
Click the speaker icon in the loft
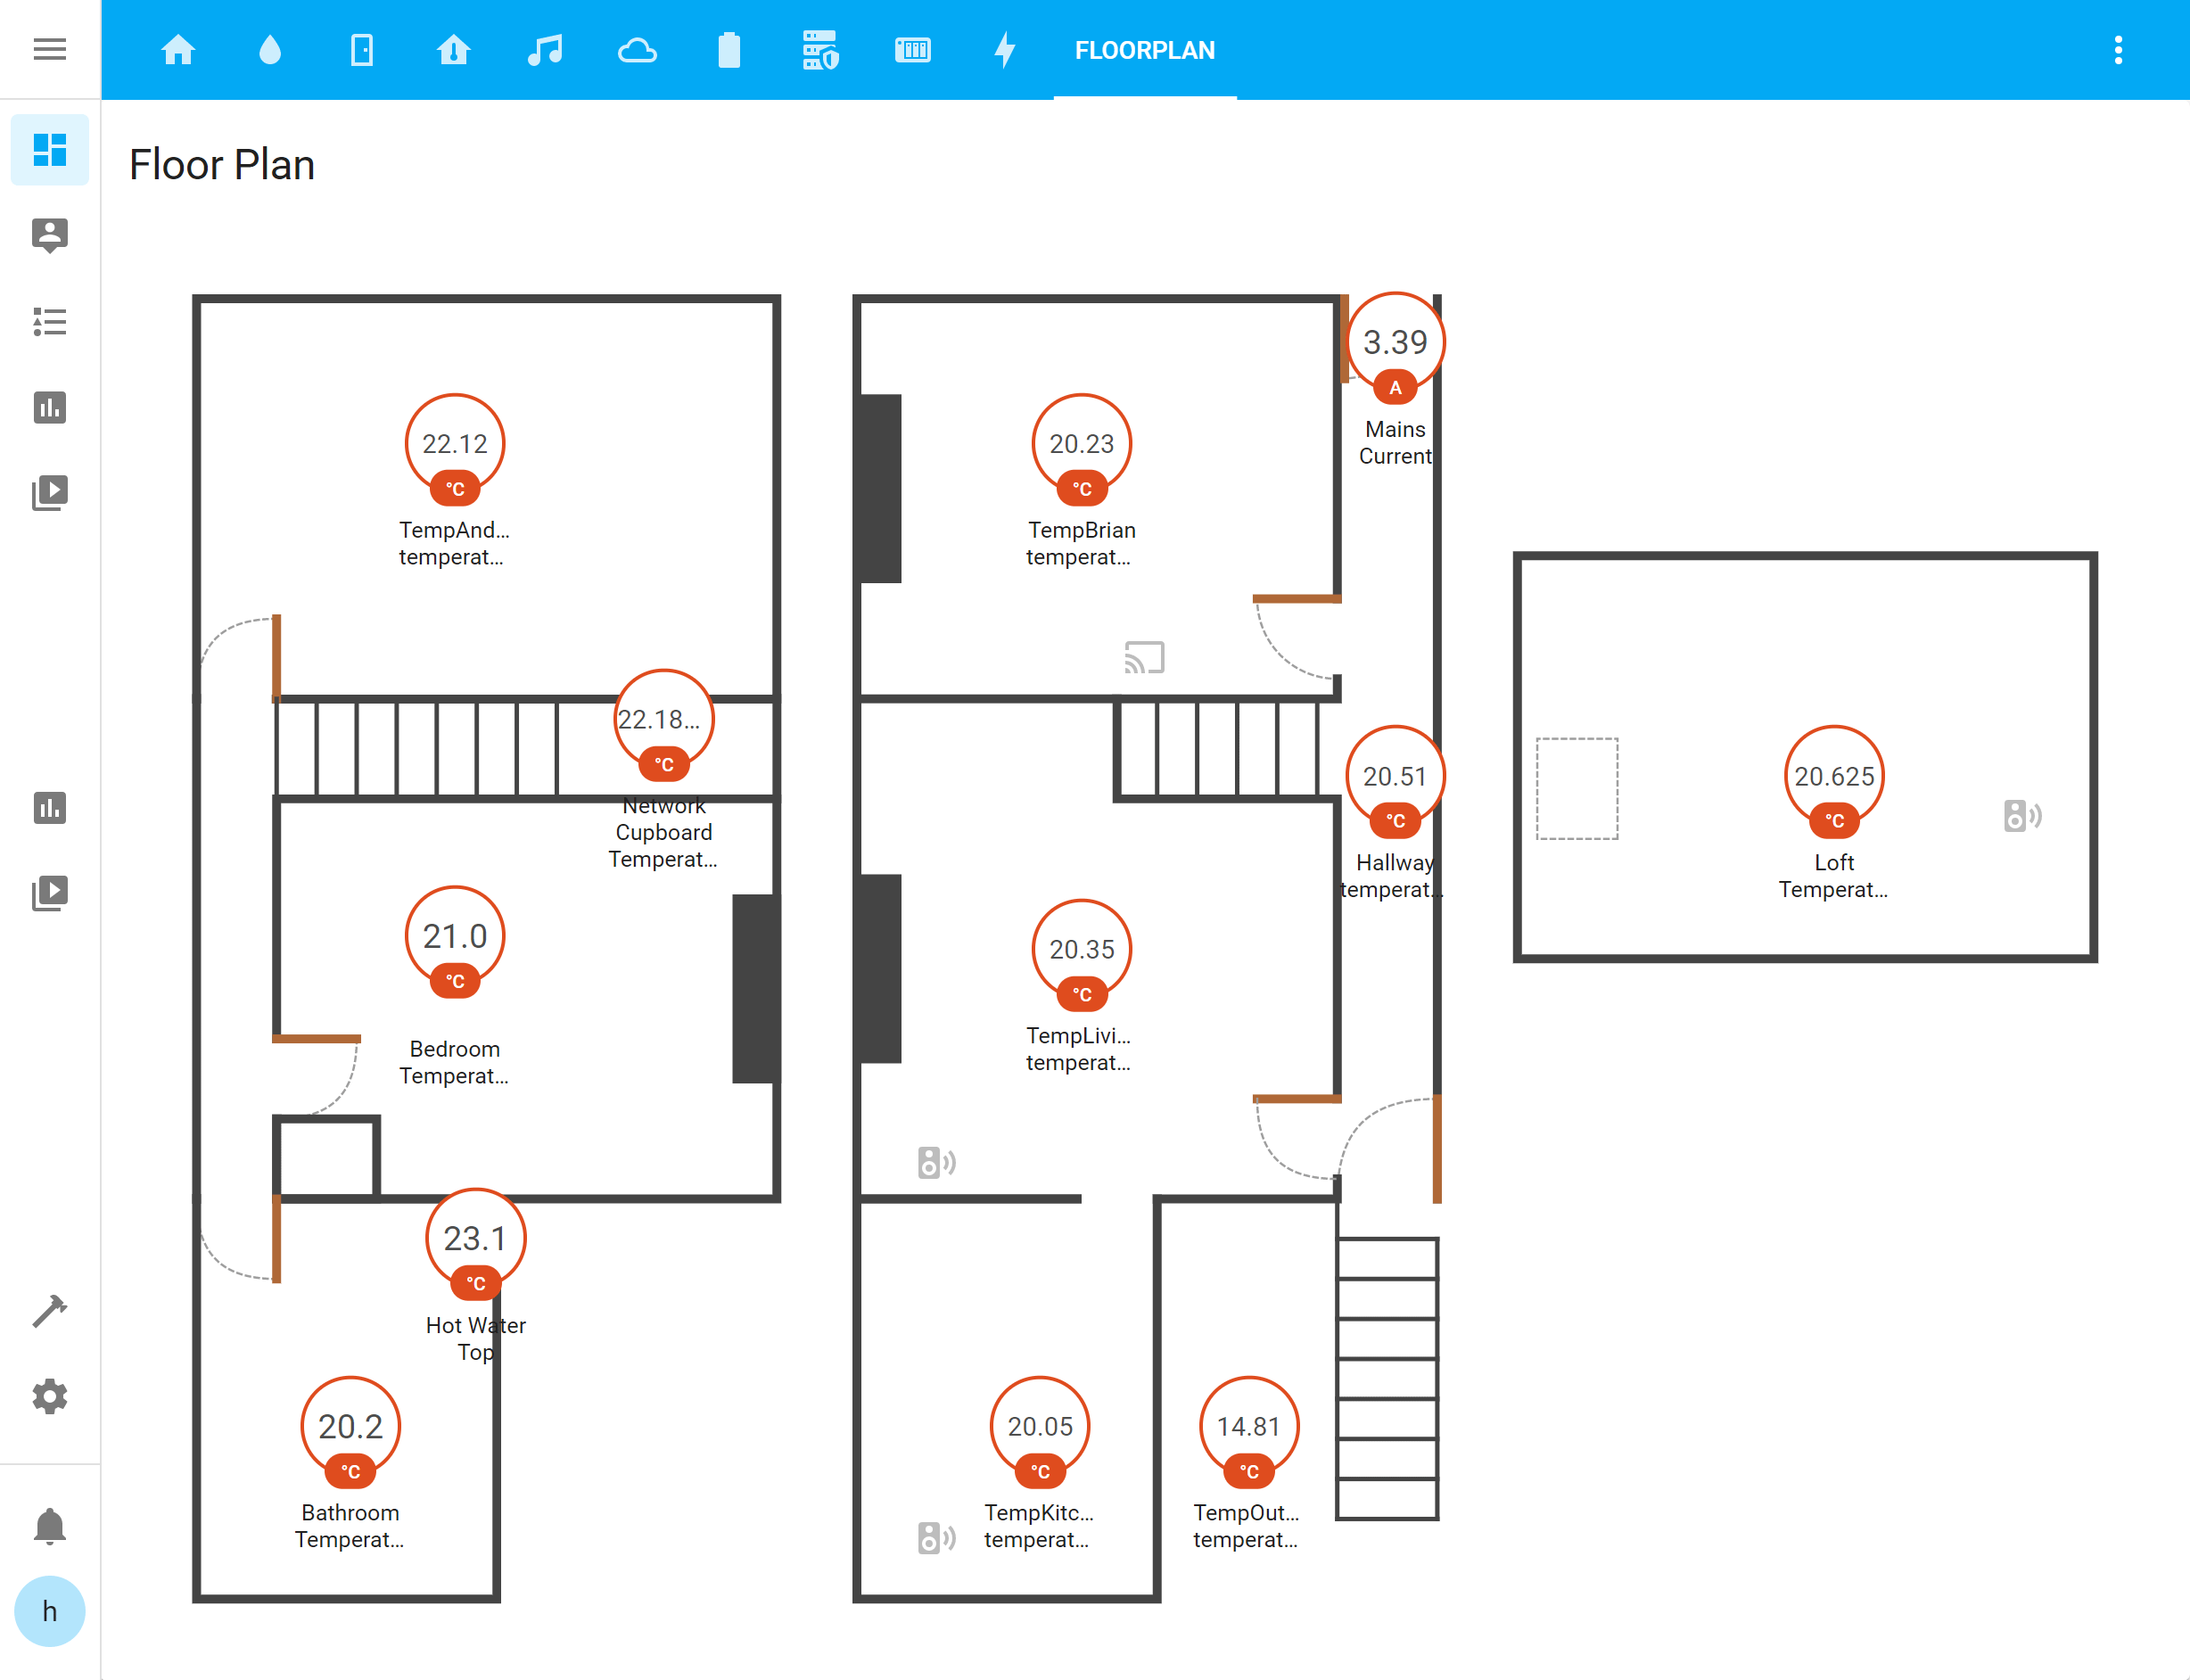[x=2021, y=816]
